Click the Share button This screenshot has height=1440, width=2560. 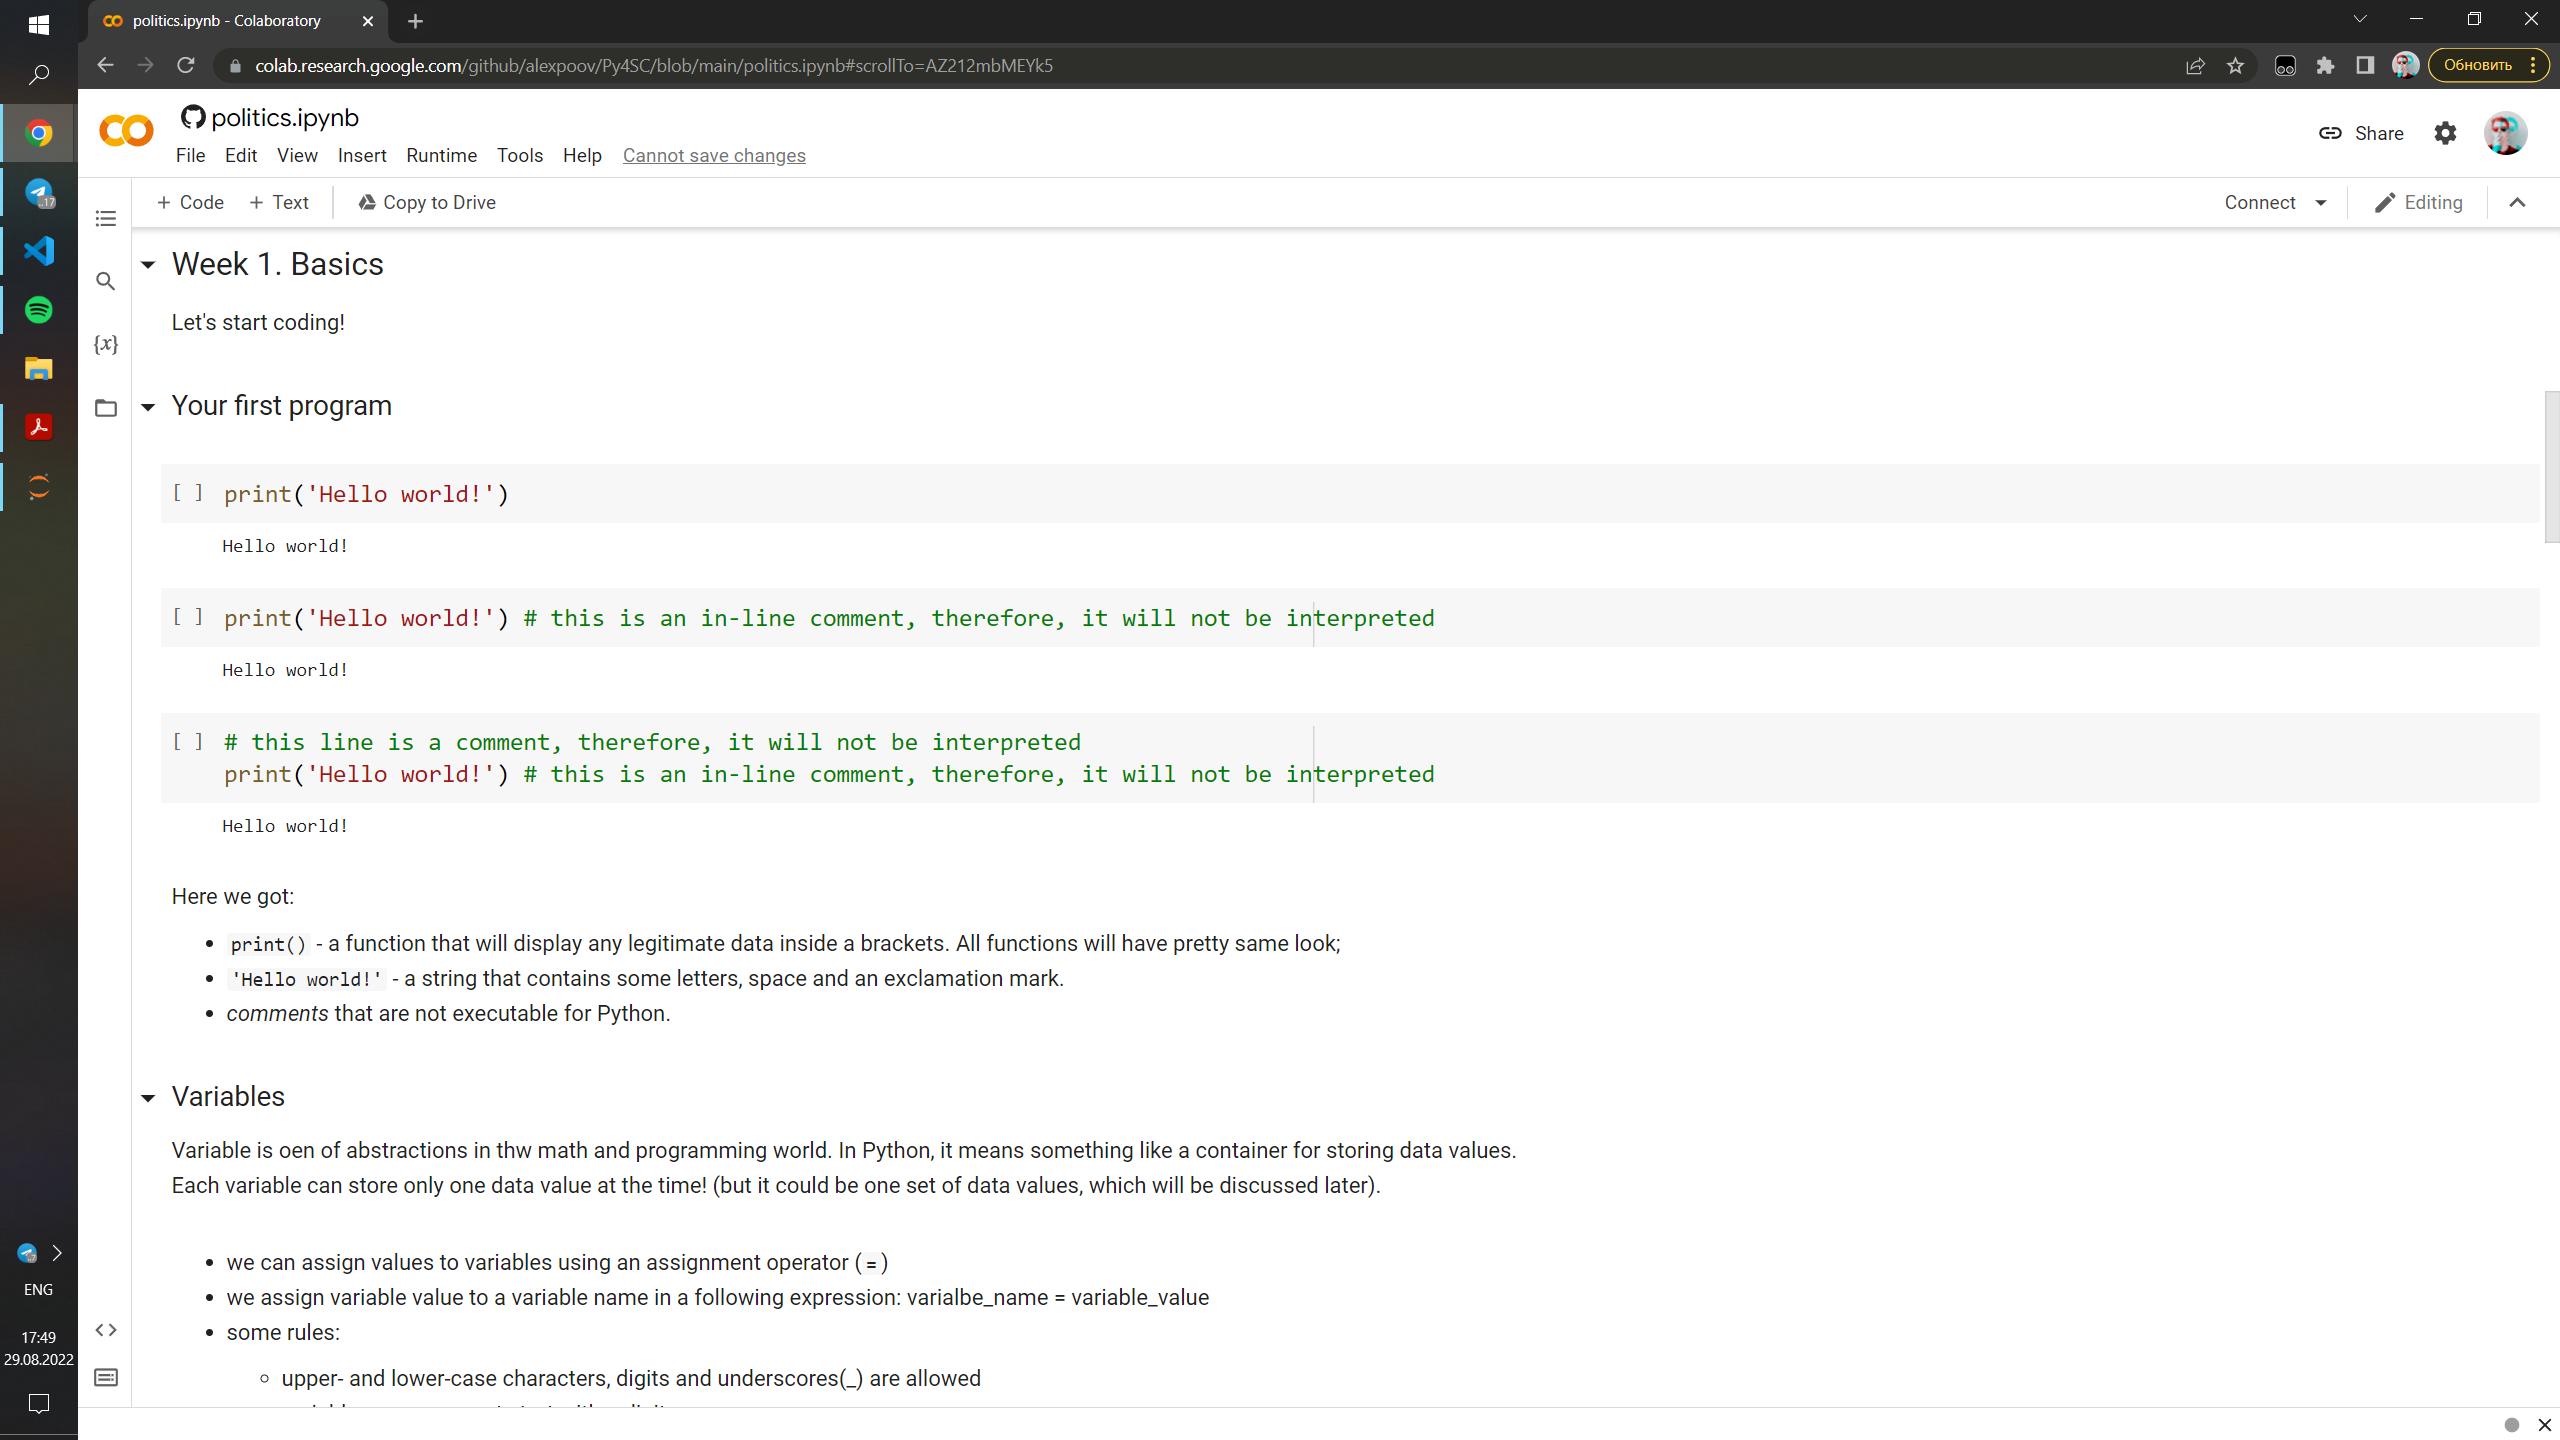pos(2361,133)
